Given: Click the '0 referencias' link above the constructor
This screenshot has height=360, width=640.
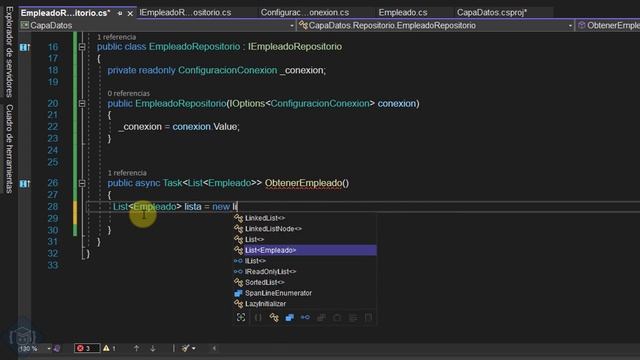Looking at the screenshot, I should [x=129, y=93].
